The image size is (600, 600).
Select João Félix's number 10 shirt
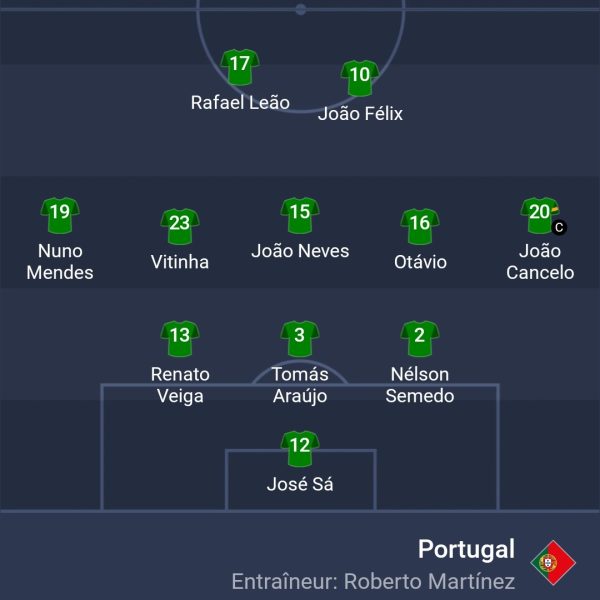(360, 76)
